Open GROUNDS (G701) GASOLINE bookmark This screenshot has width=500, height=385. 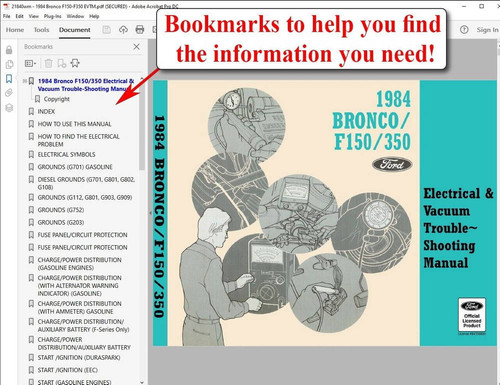click(75, 167)
